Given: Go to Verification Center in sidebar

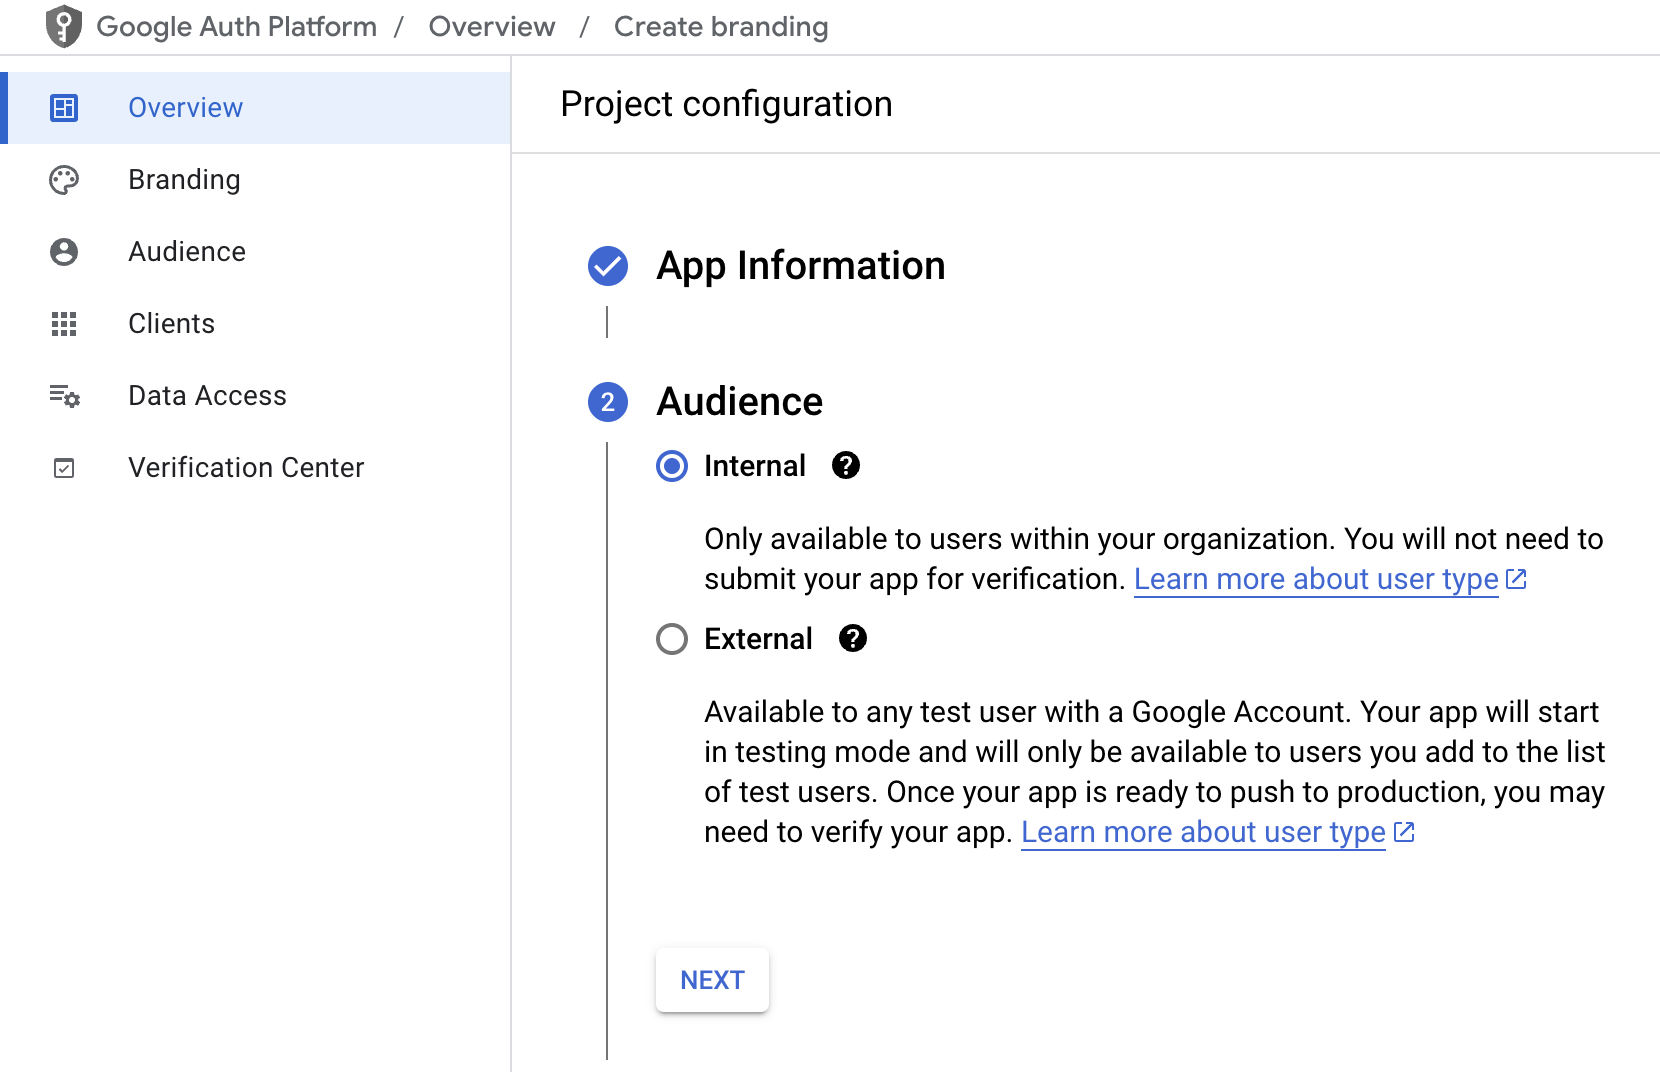Looking at the screenshot, I should tap(246, 468).
